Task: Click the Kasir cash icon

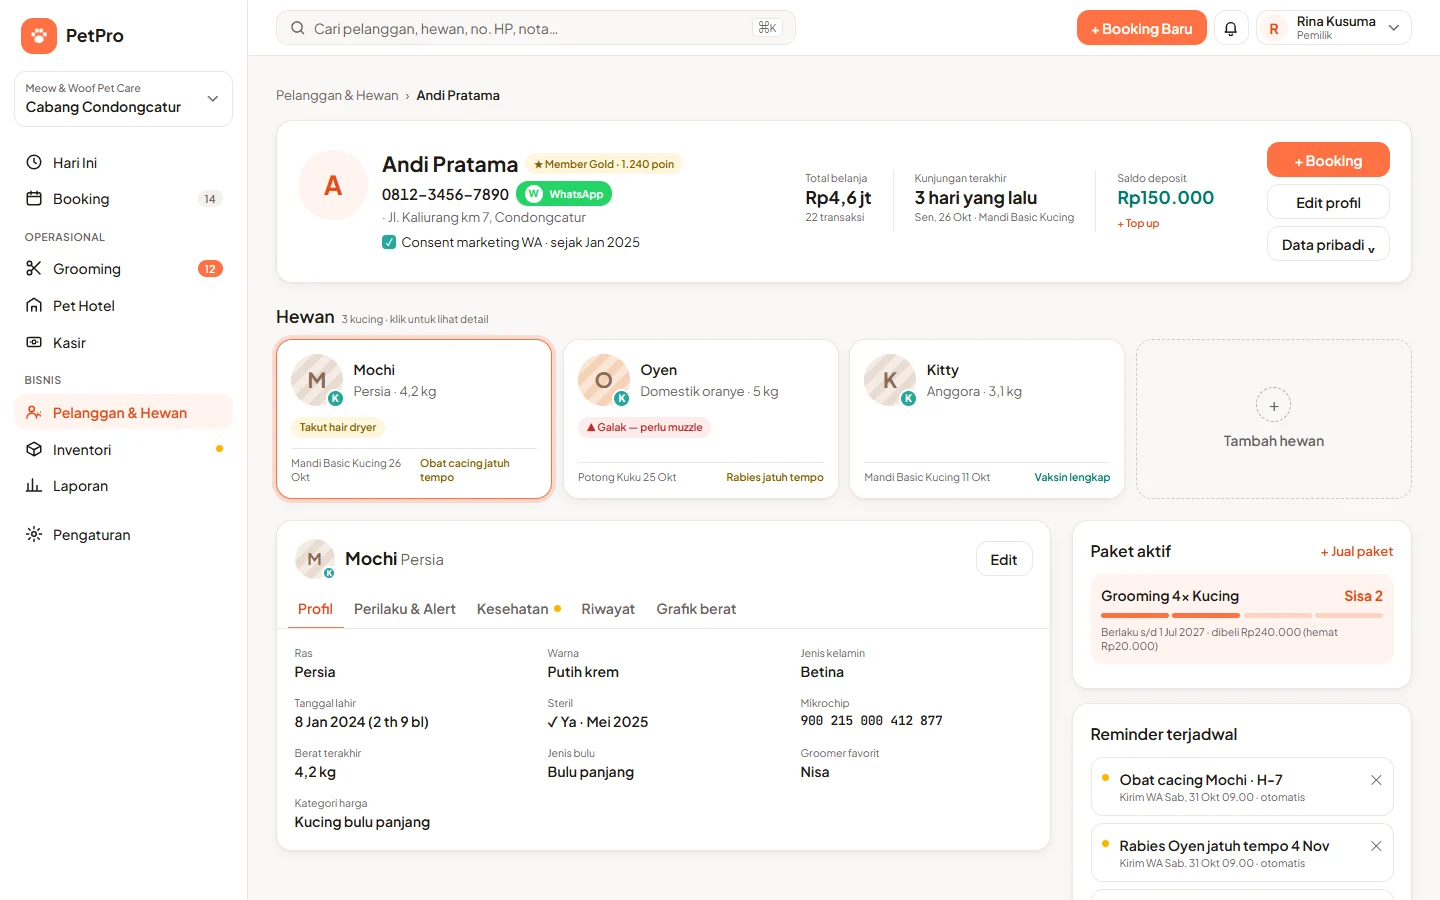Action: pyautogui.click(x=34, y=342)
